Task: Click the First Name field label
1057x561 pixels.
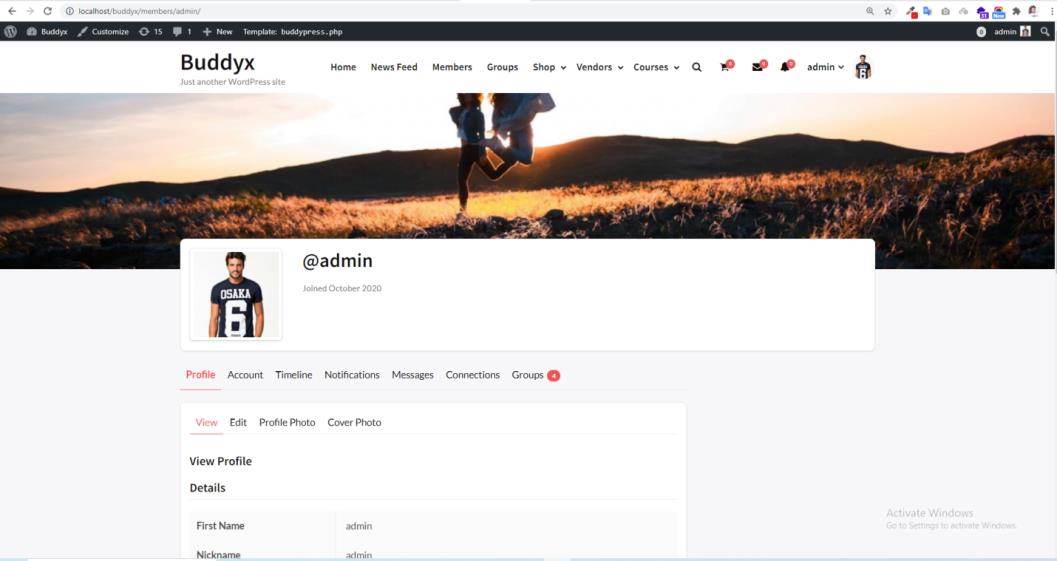Action: 220,526
